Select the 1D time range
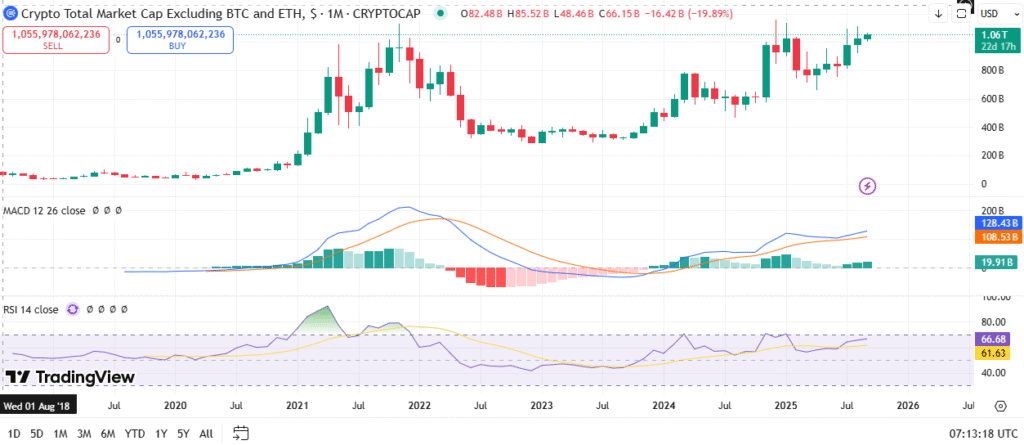 click(x=12, y=433)
